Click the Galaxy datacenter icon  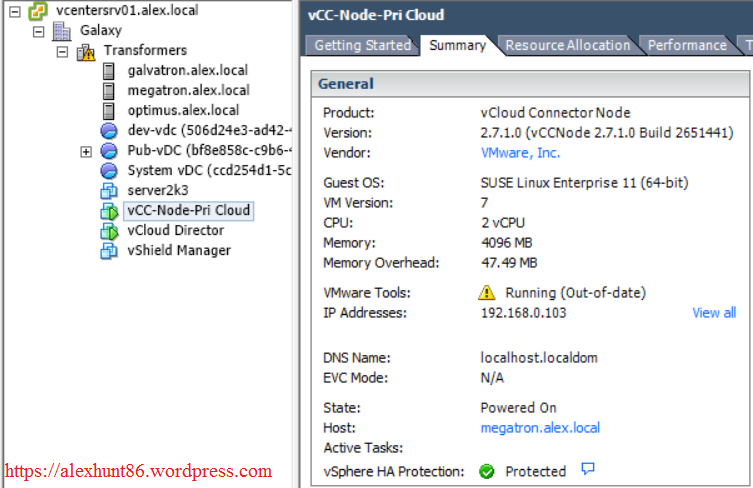click(62, 31)
